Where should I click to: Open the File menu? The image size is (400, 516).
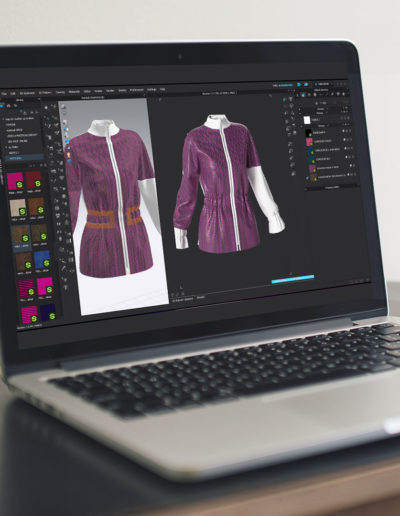[4, 94]
